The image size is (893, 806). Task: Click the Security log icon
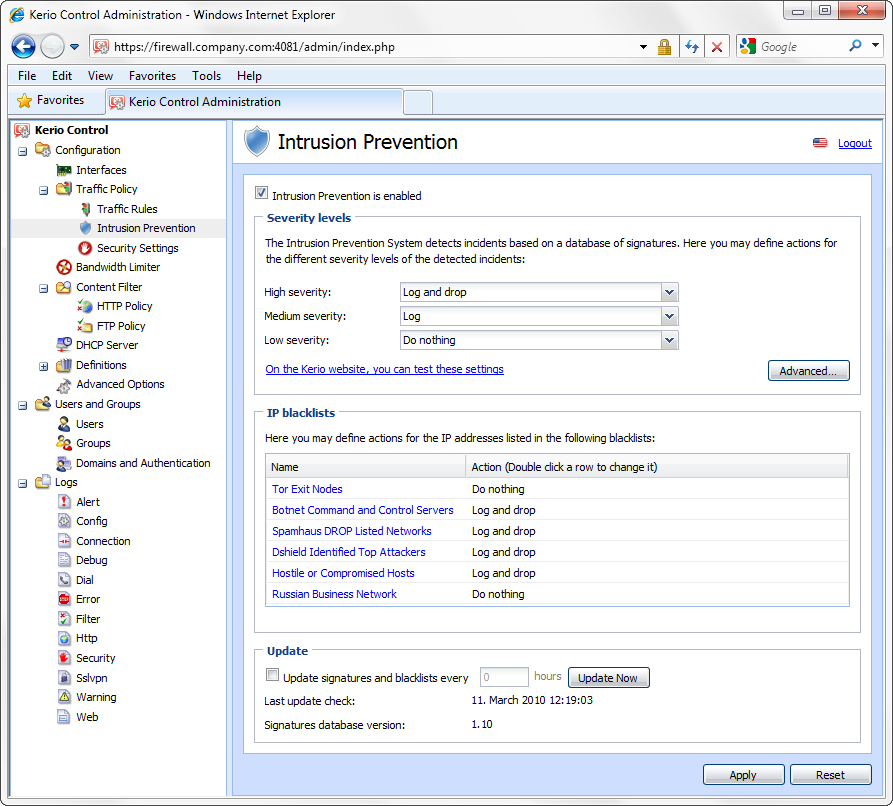[64, 658]
